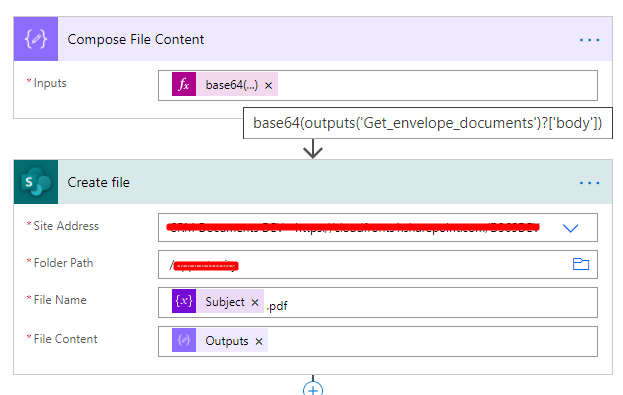Click the Compose action curly-brace icon
Image resolution: width=623 pixels, height=395 pixels.
pyautogui.click(x=36, y=39)
